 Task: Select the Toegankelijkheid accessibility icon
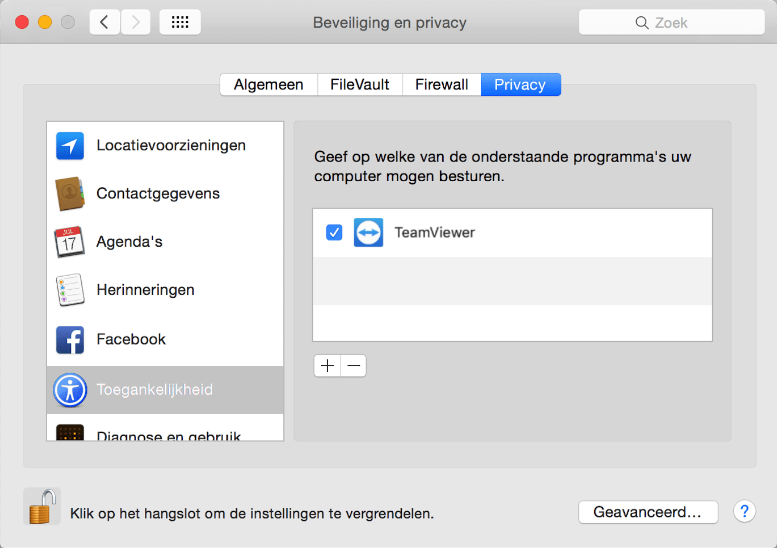point(70,390)
